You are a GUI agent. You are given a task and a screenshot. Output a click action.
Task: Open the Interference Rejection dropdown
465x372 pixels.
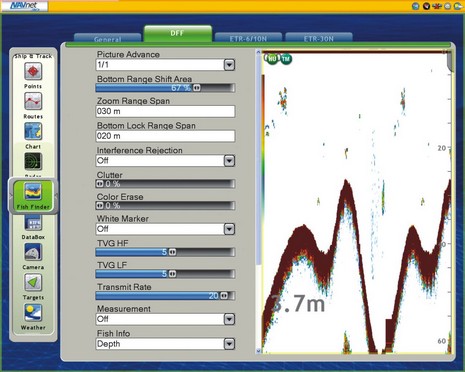(229, 161)
